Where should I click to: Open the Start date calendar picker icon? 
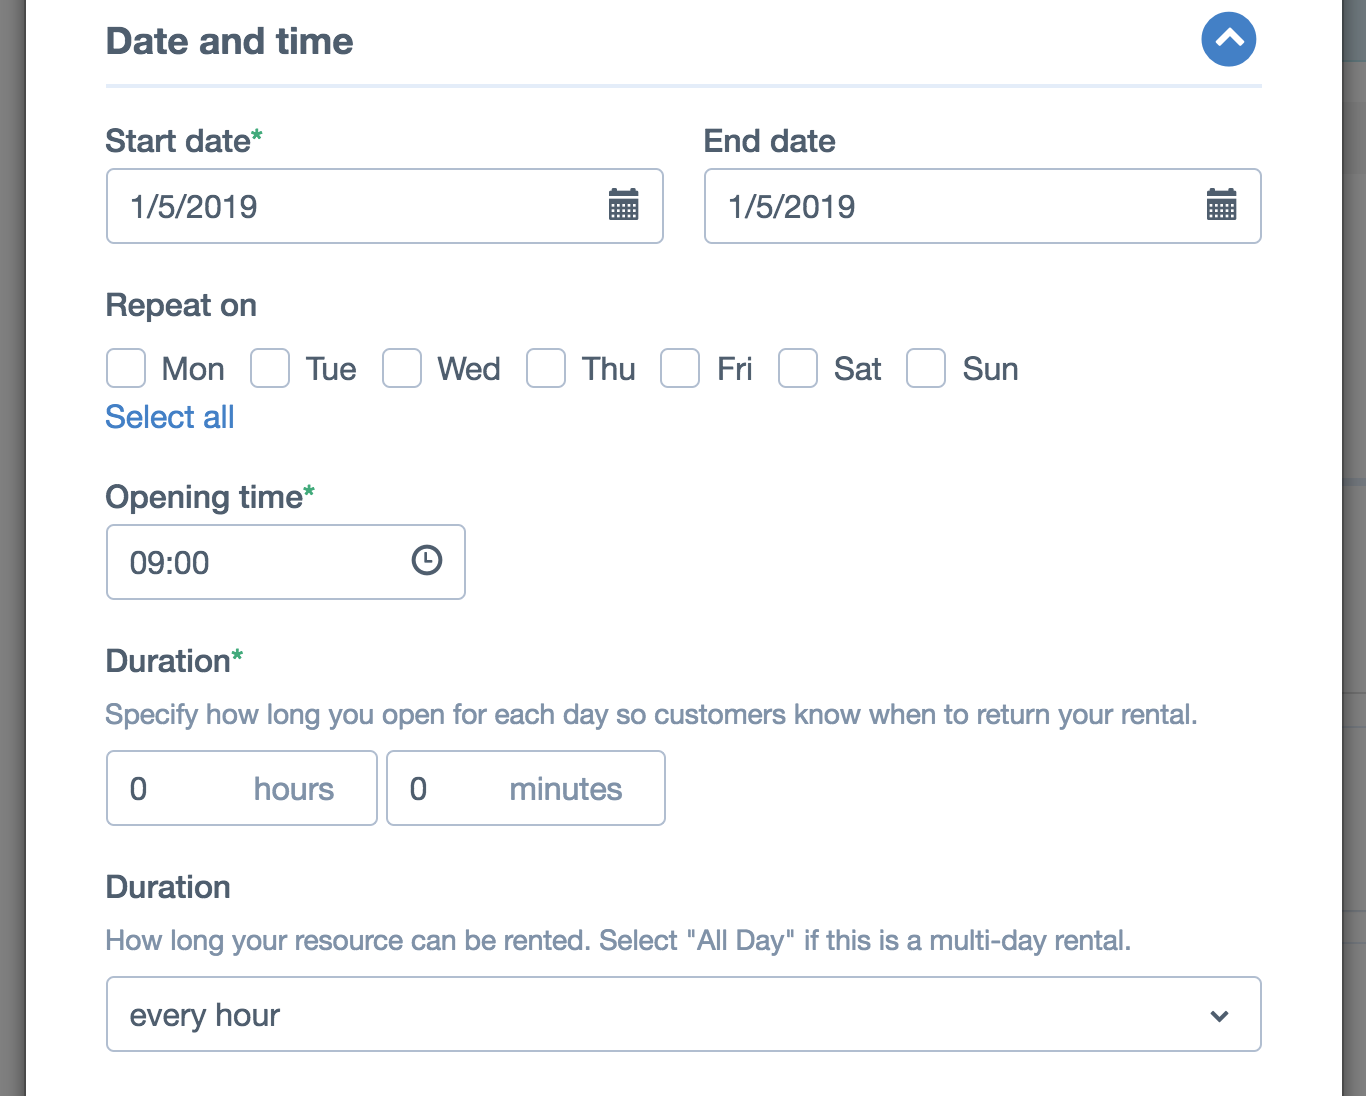(624, 205)
